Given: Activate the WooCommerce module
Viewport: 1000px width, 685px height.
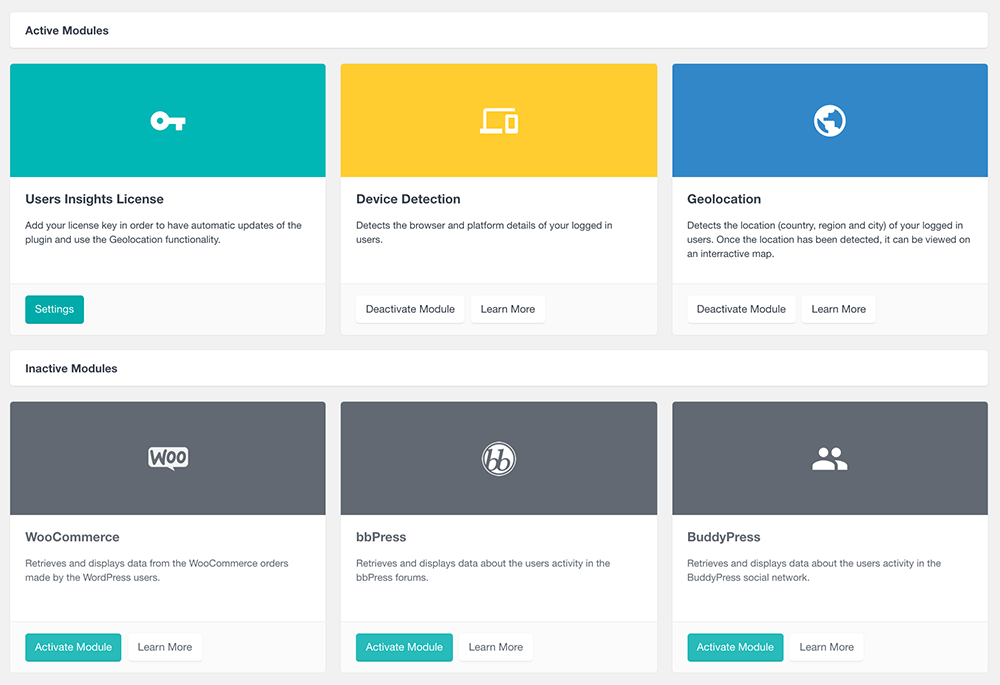Looking at the screenshot, I should 73,647.
